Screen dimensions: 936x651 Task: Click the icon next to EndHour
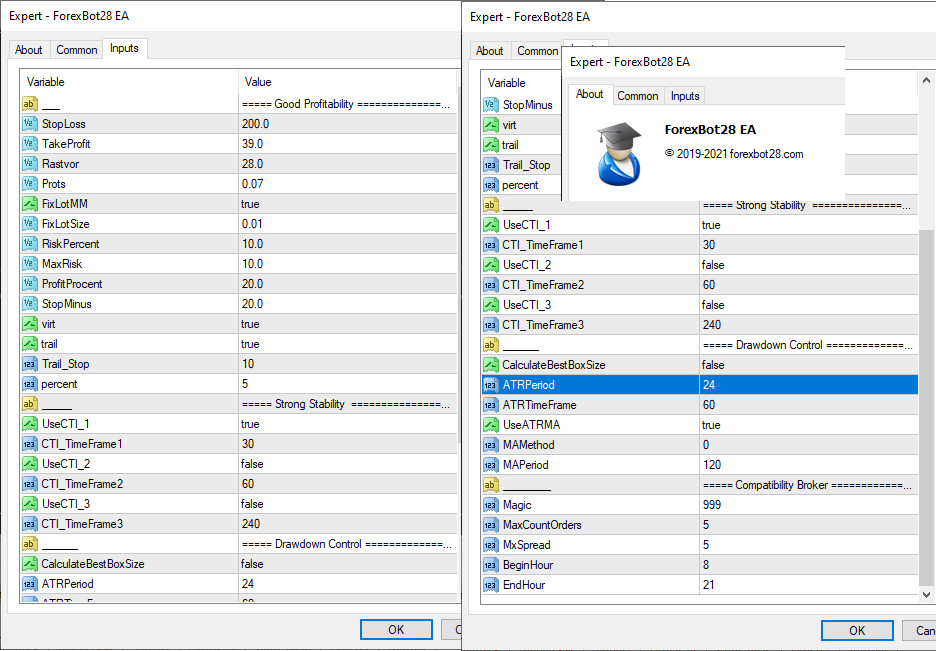coord(491,585)
